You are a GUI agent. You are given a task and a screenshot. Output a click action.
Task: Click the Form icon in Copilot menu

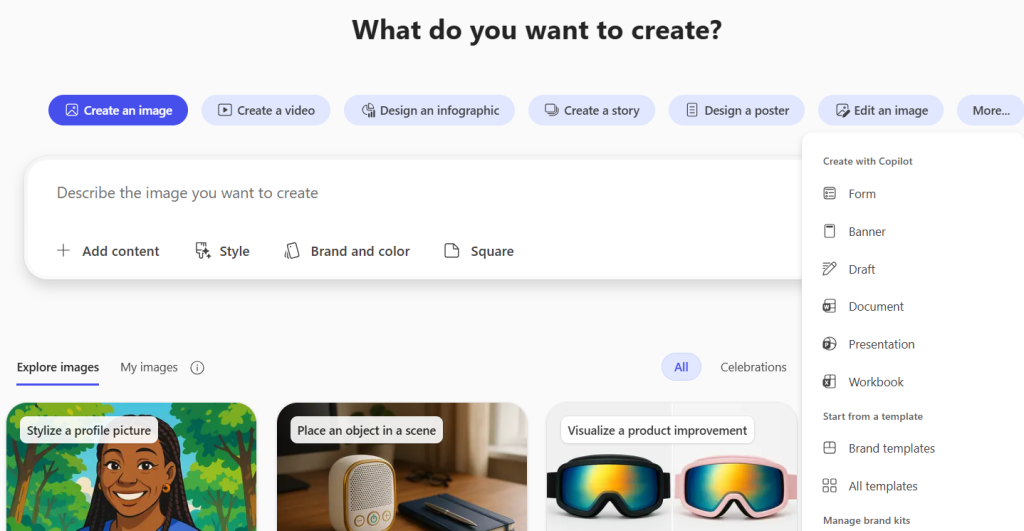tap(829, 194)
